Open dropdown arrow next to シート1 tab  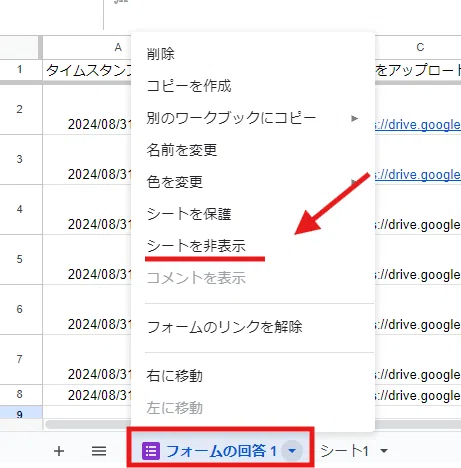[x=384, y=451]
